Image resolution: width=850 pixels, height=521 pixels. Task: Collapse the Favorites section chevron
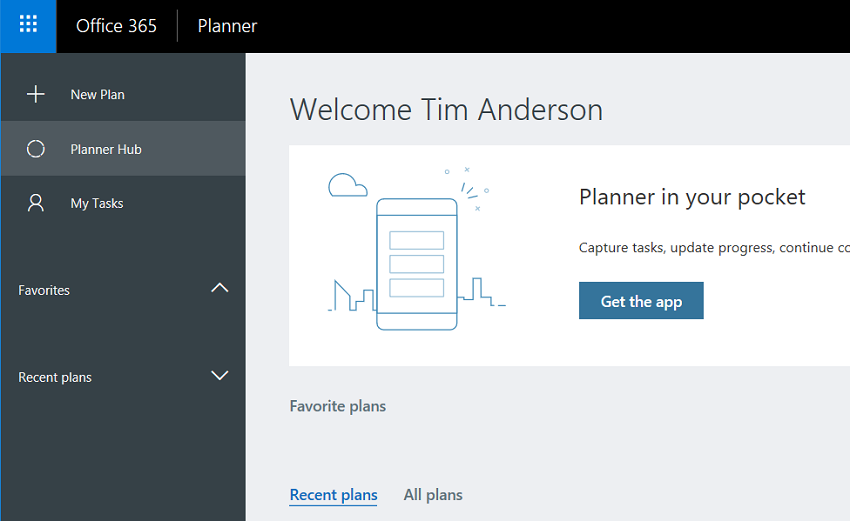click(220, 288)
